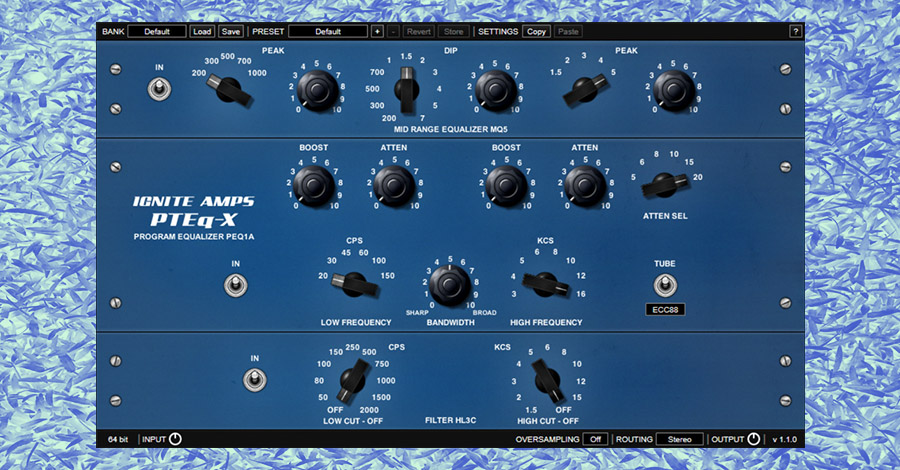Click the IGNITE AMPS PTEq-X logo
Screen dimensions: 900x470
coord(193,211)
